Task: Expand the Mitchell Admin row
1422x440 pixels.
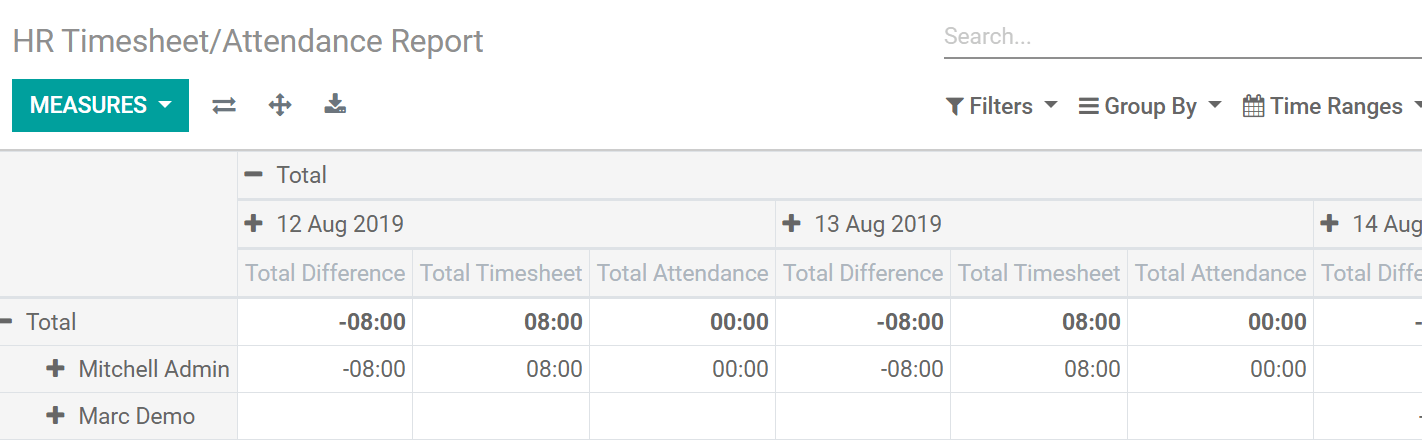Action: click(x=56, y=369)
